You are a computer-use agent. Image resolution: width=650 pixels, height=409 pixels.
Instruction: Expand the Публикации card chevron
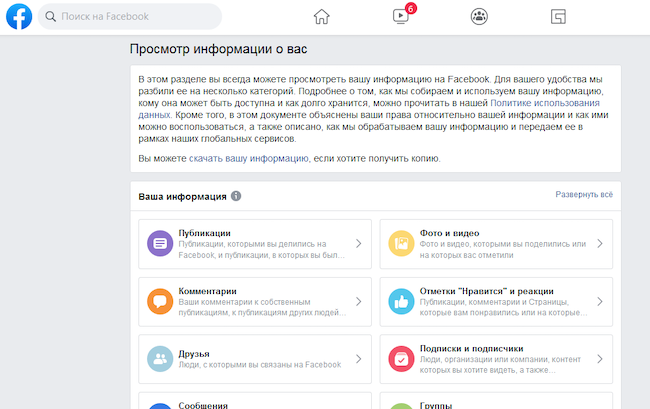pyautogui.click(x=359, y=244)
